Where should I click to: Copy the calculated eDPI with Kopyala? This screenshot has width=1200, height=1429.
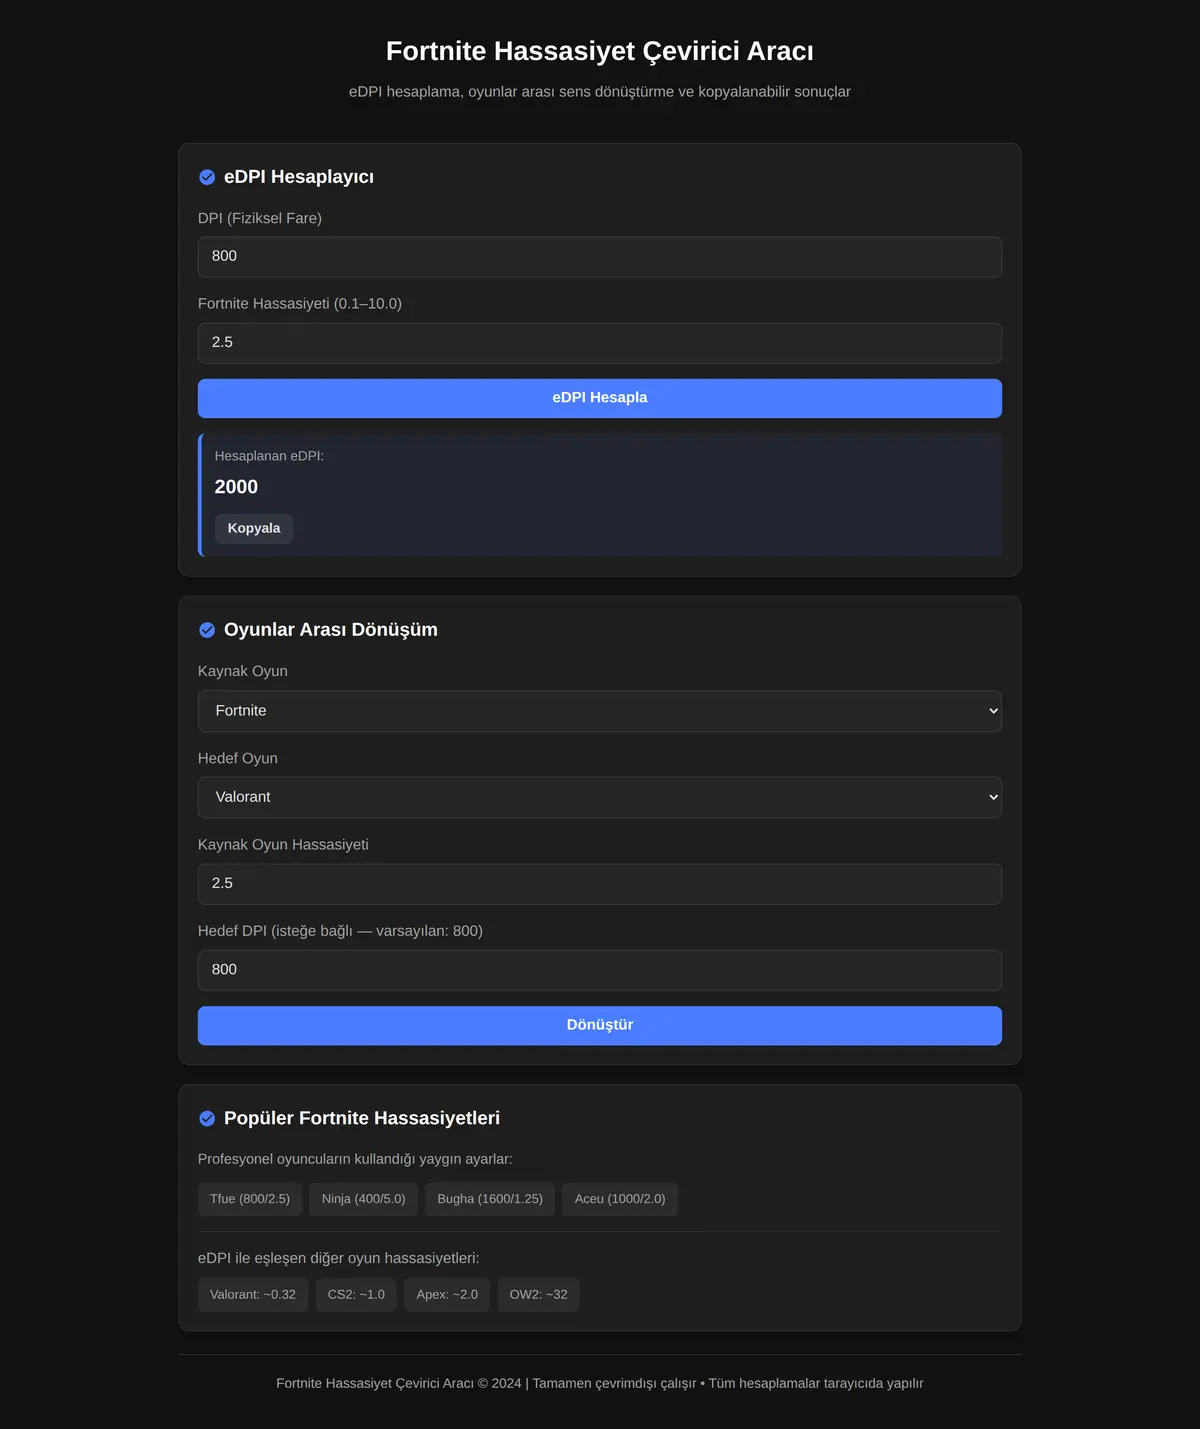(254, 528)
